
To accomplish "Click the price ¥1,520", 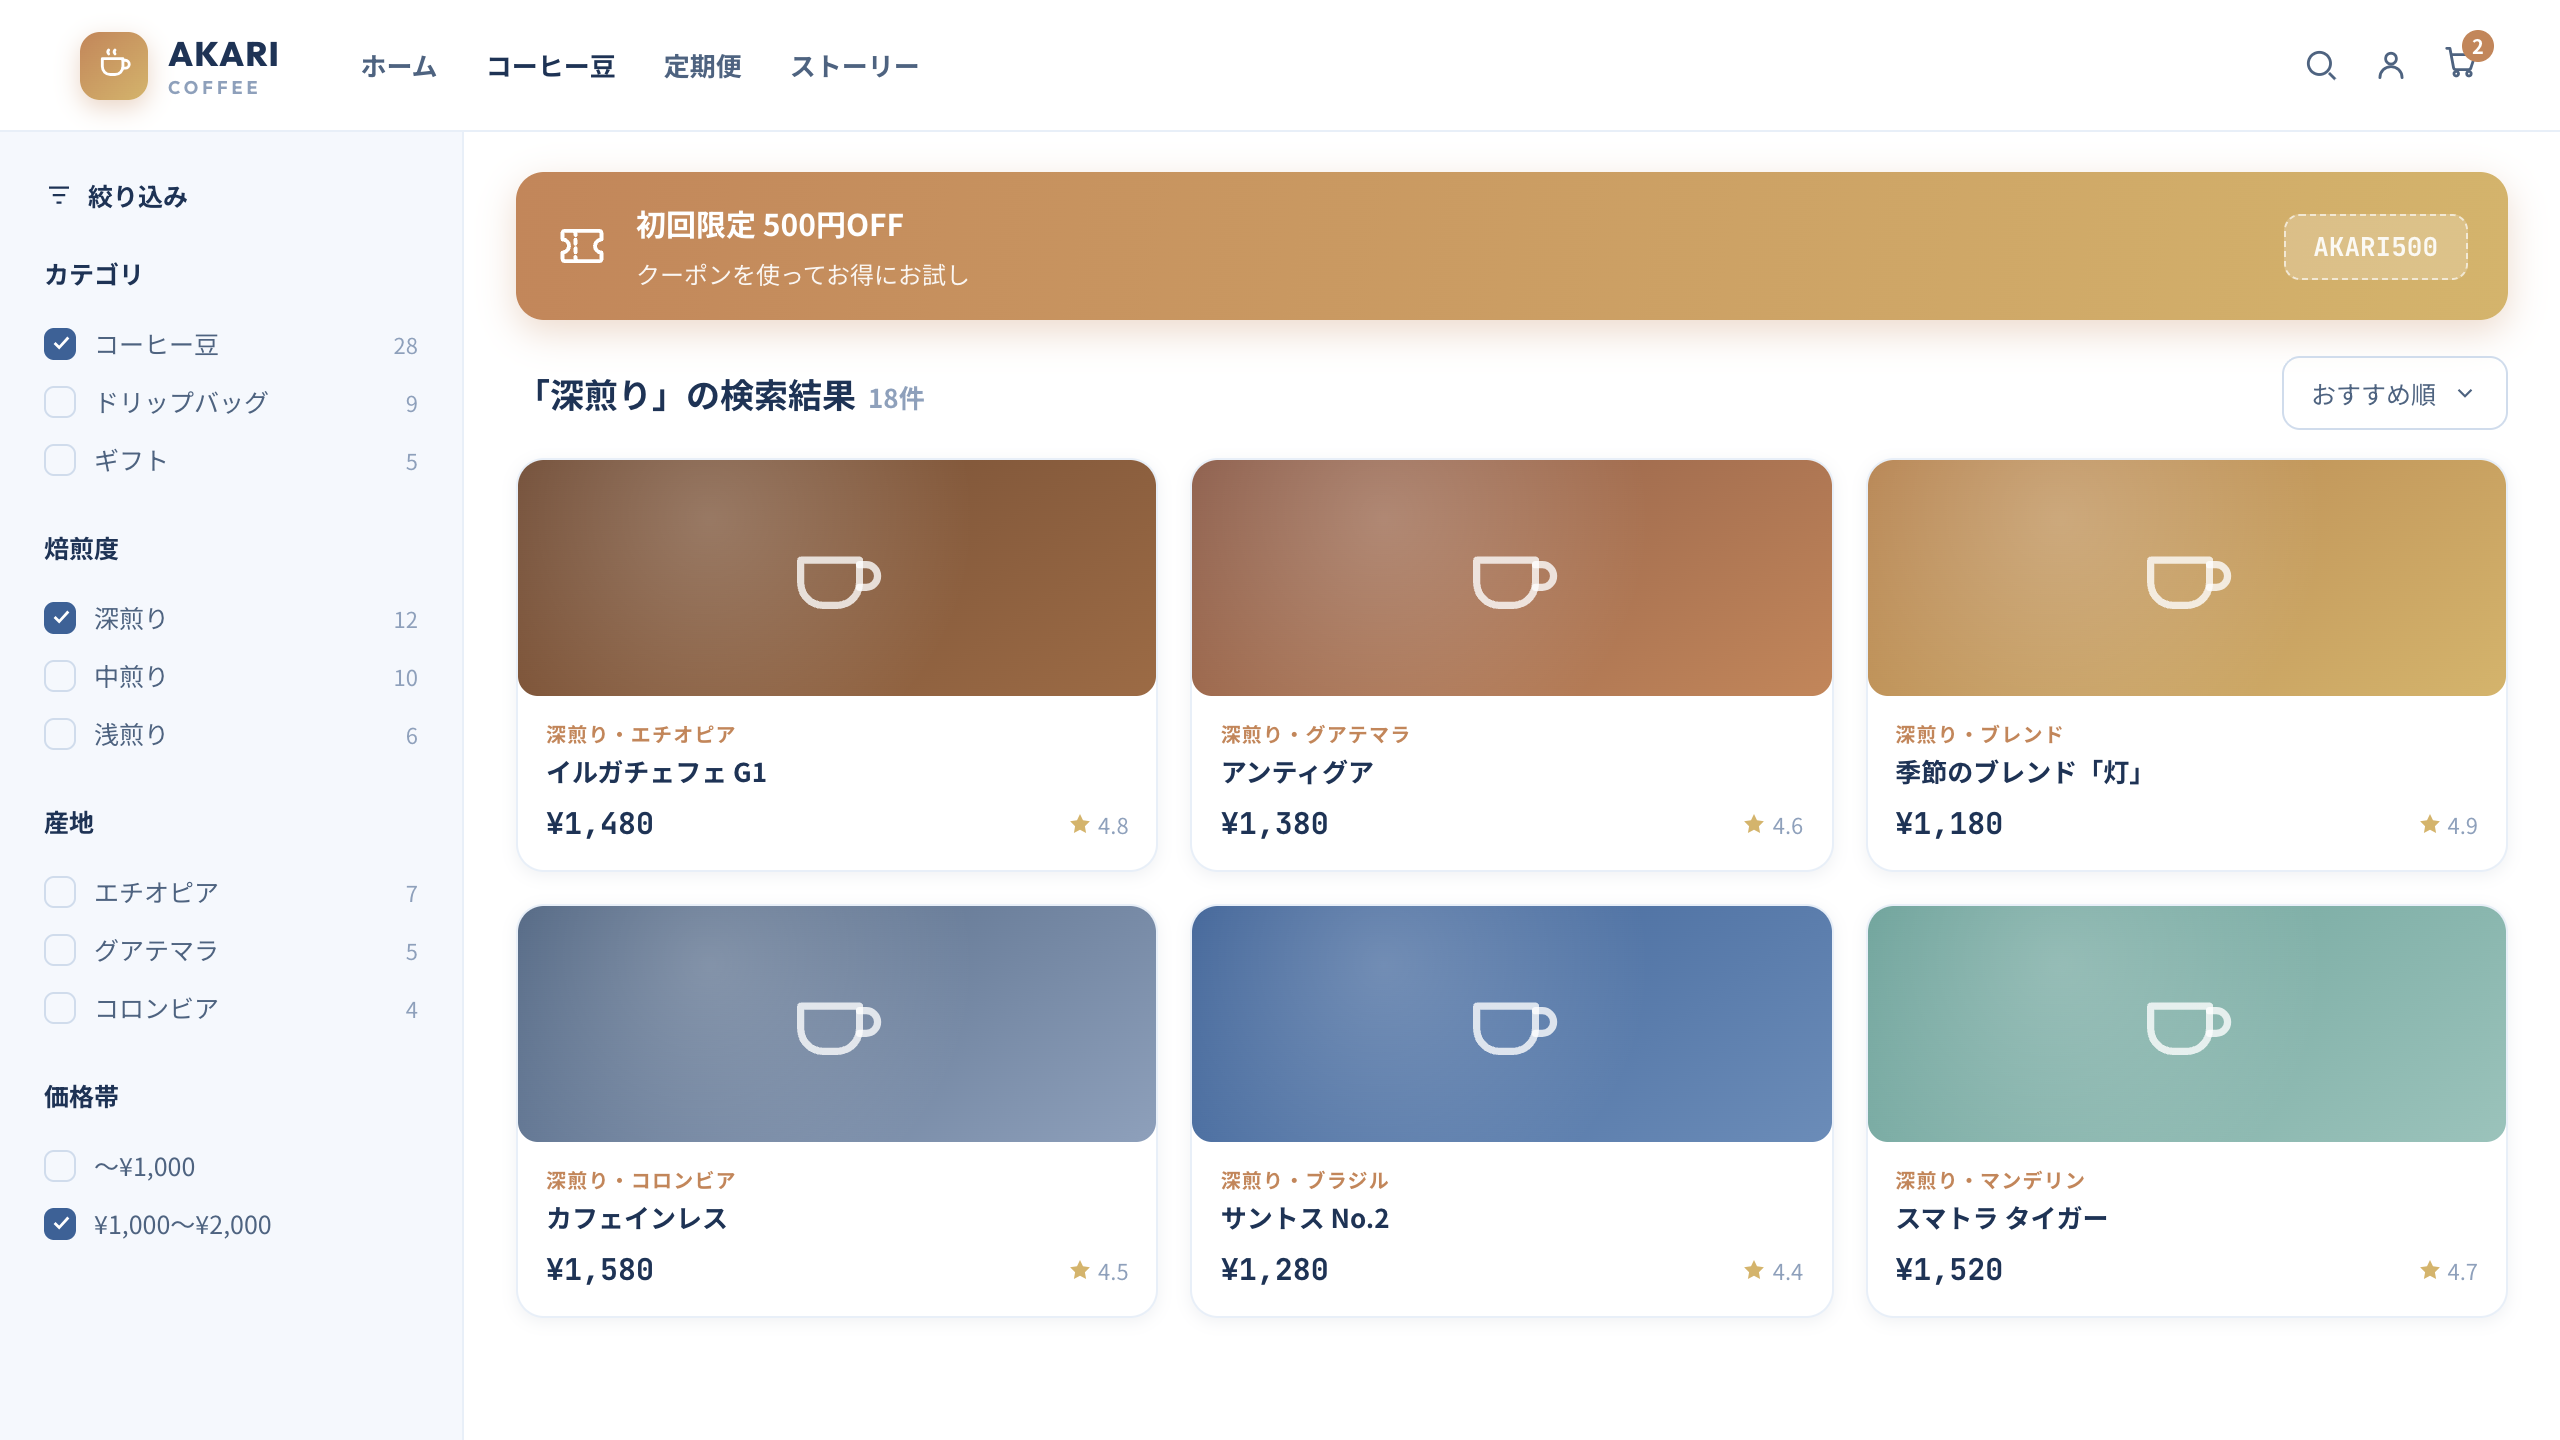I will pos(1949,1270).
